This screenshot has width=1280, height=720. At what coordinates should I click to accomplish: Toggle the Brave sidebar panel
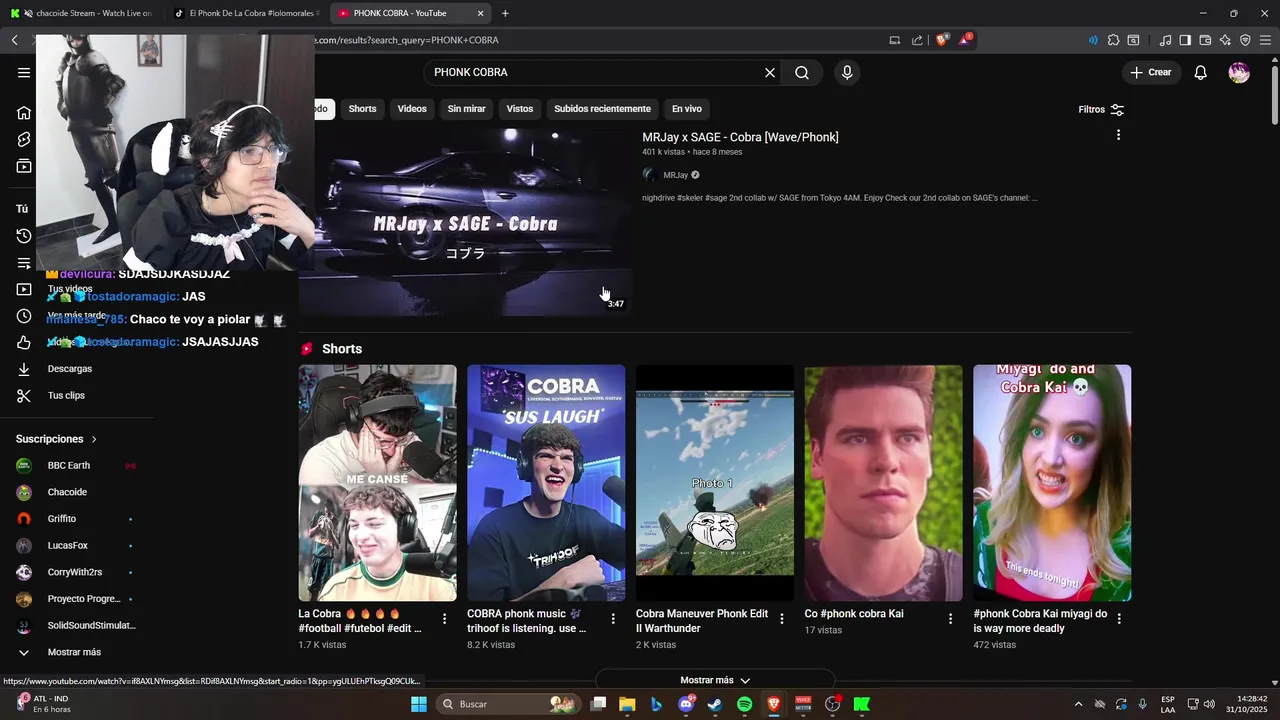pos(1185,40)
